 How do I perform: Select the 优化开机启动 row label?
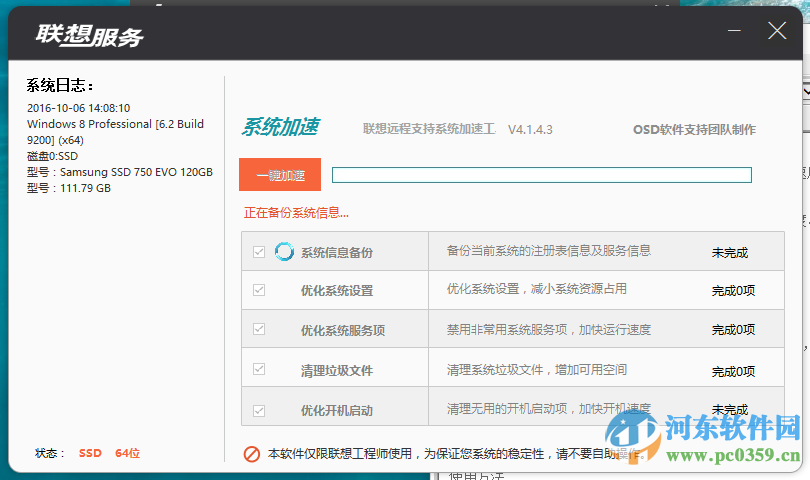click(x=337, y=411)
